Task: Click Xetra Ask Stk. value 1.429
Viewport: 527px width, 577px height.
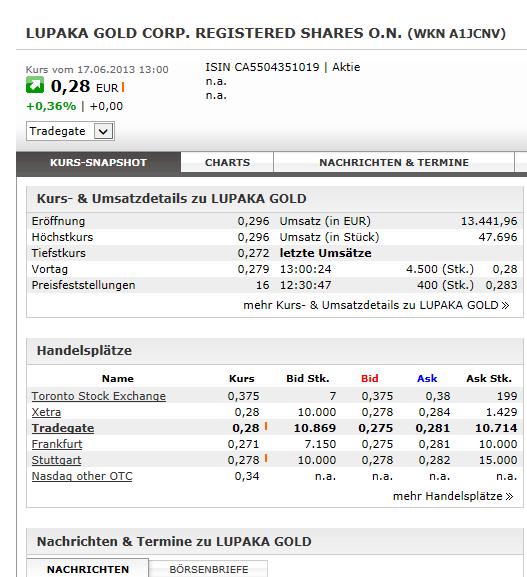Action: [x=501, y=412]
